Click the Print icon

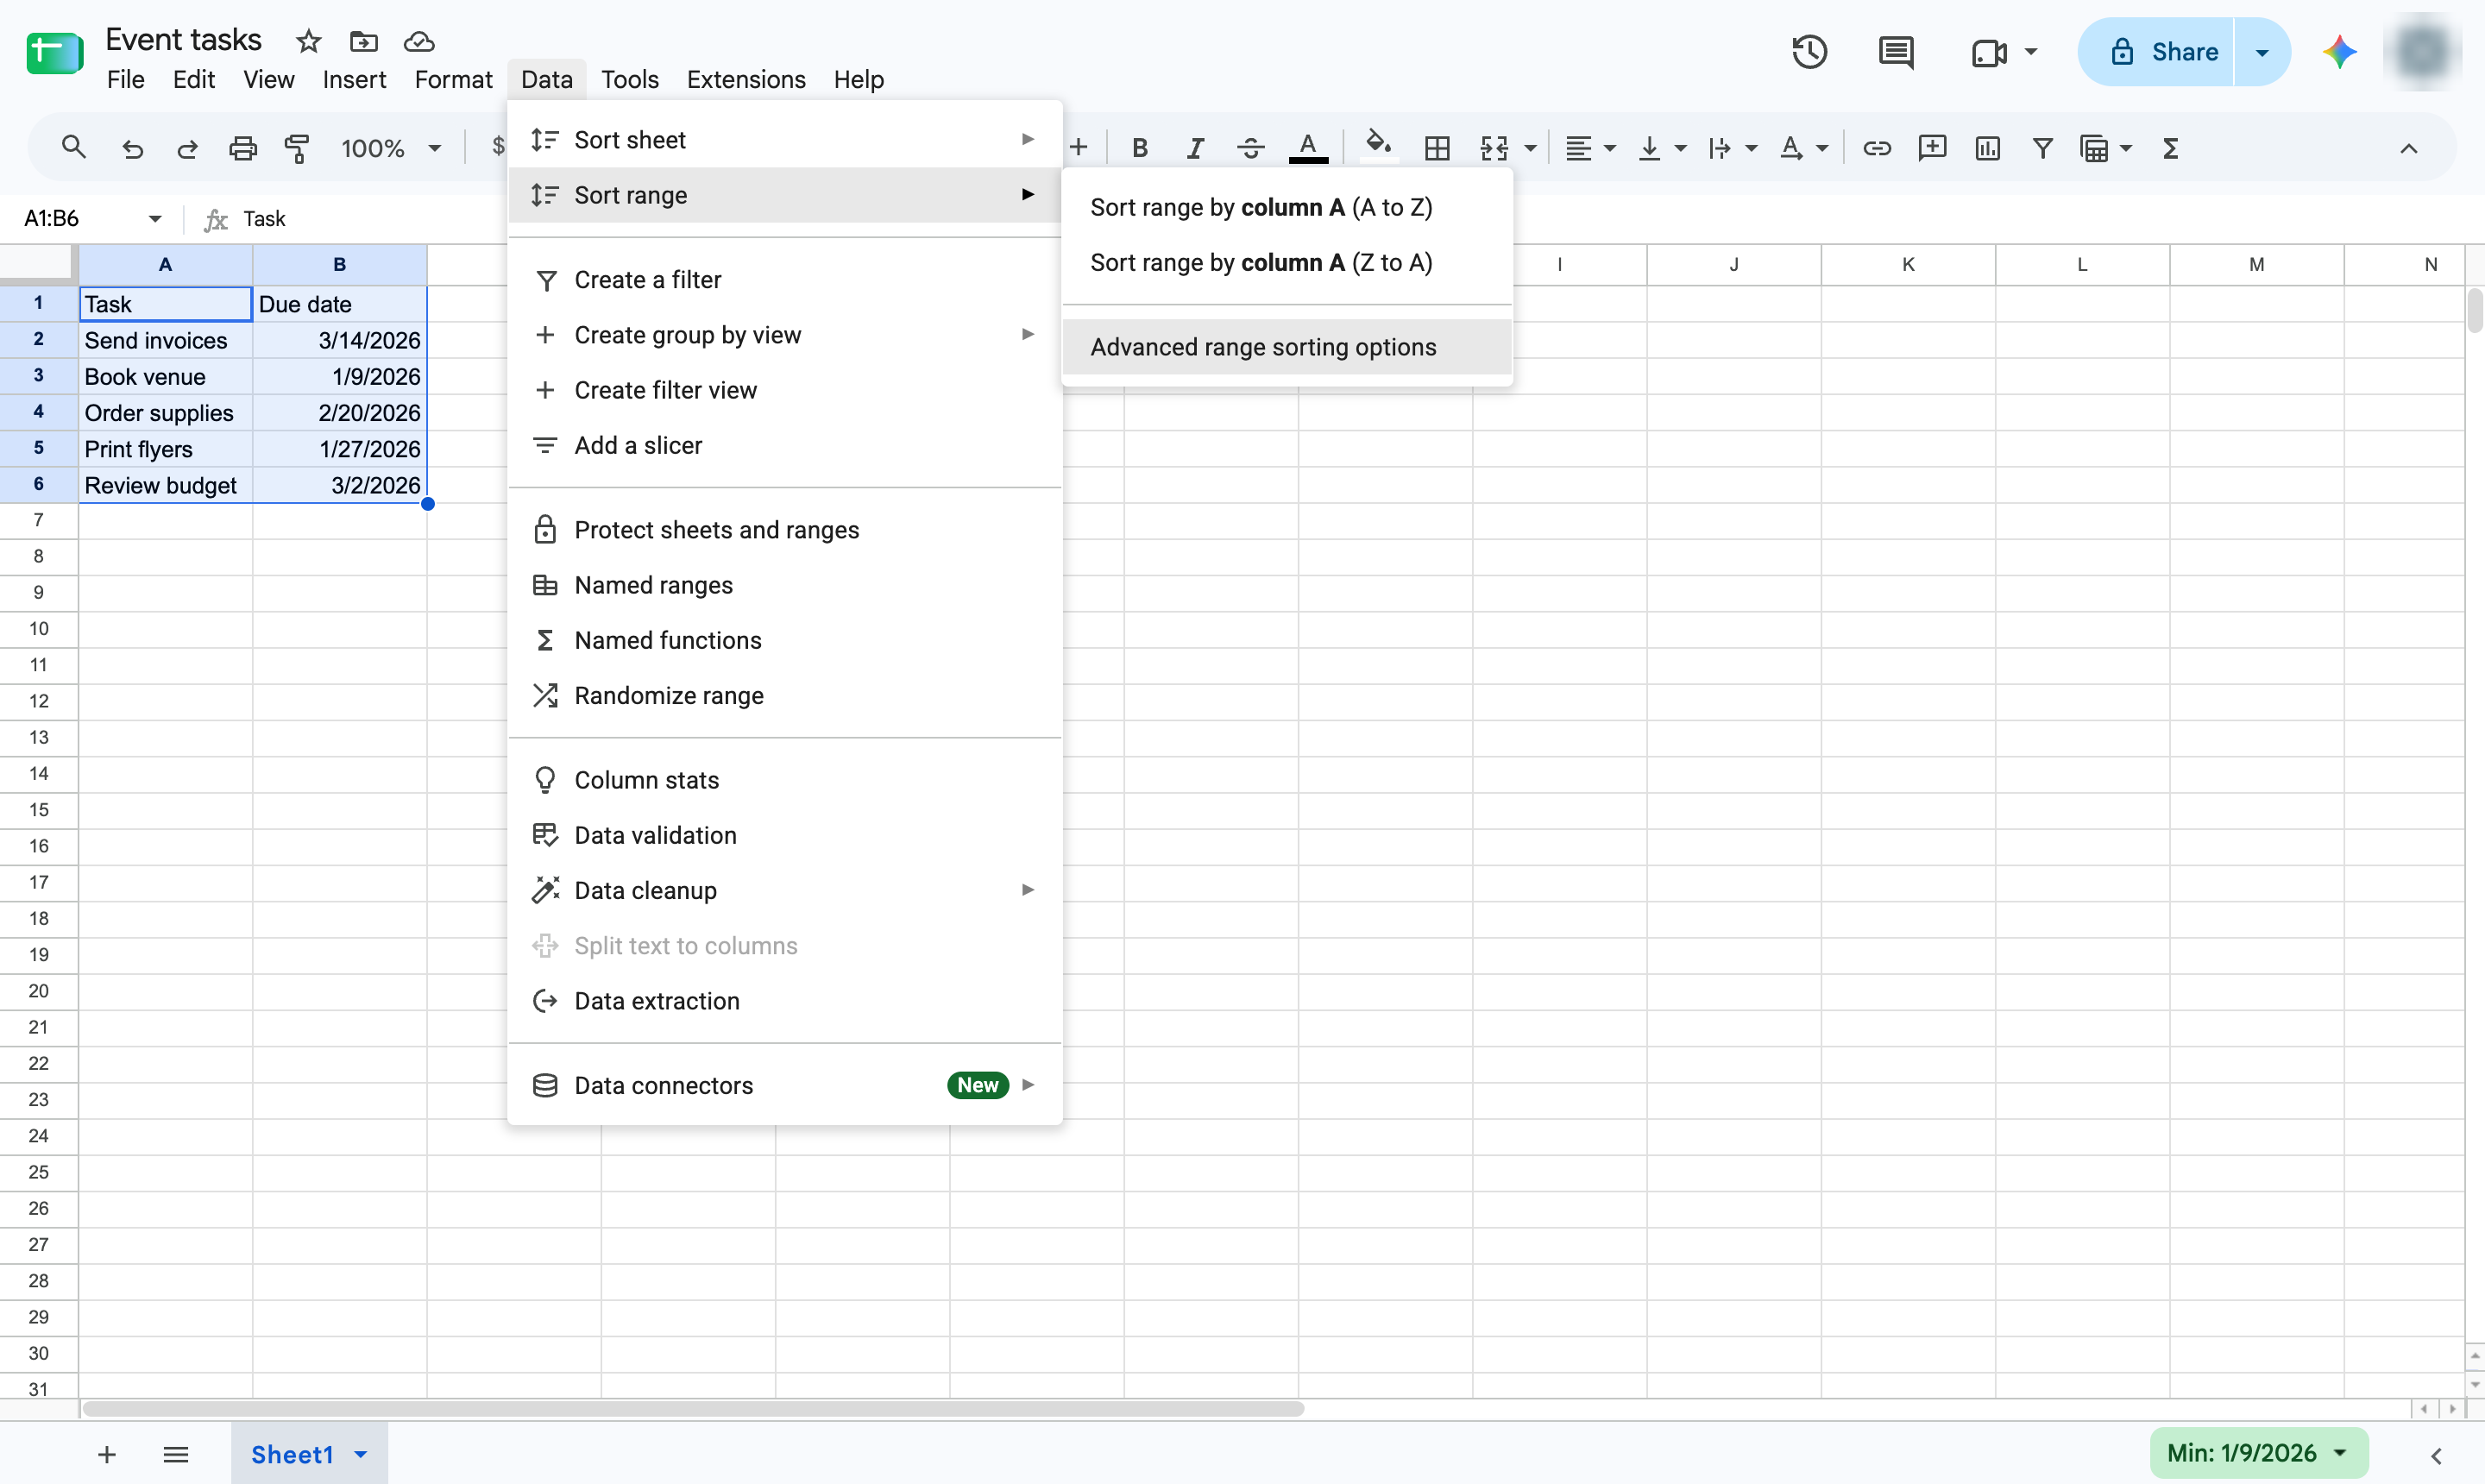click(243, 149)
